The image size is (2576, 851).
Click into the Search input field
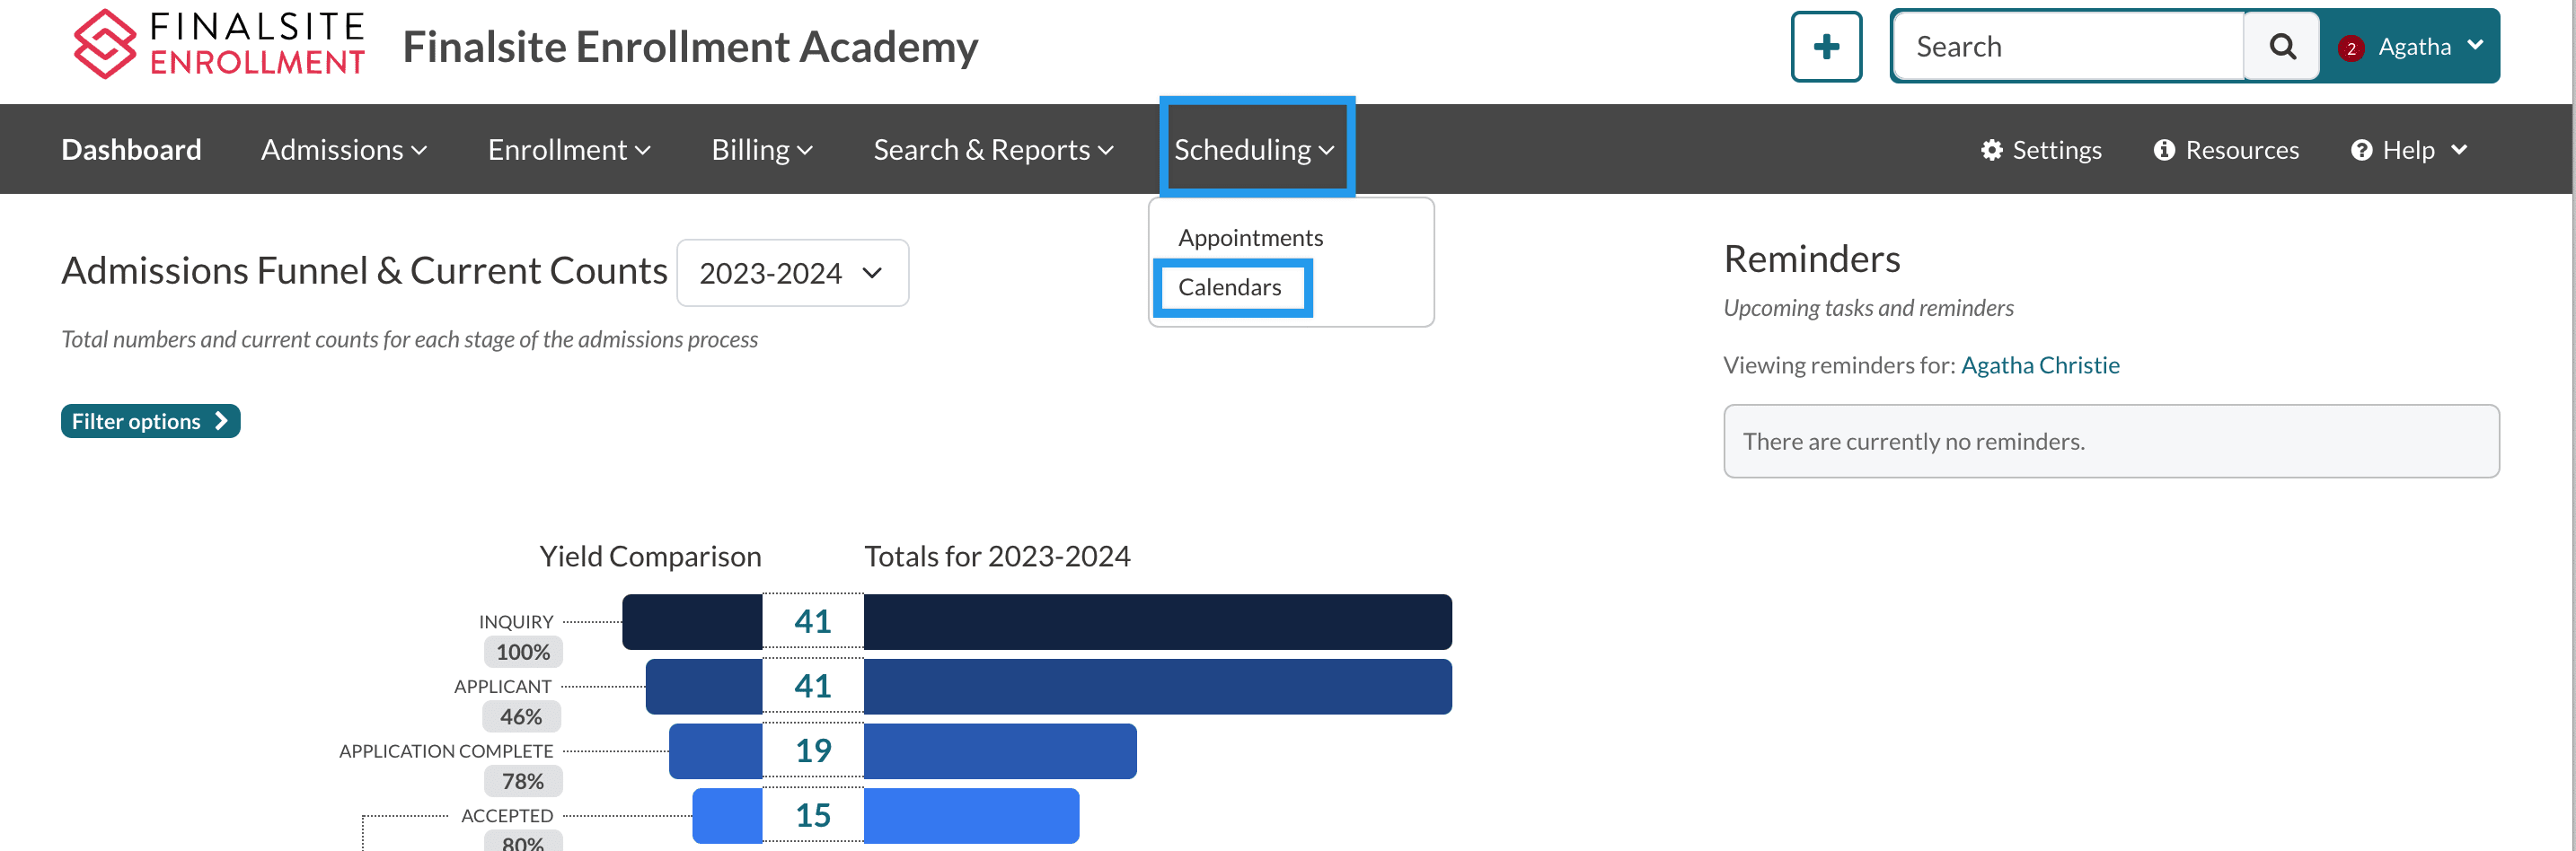[2068, 47]
